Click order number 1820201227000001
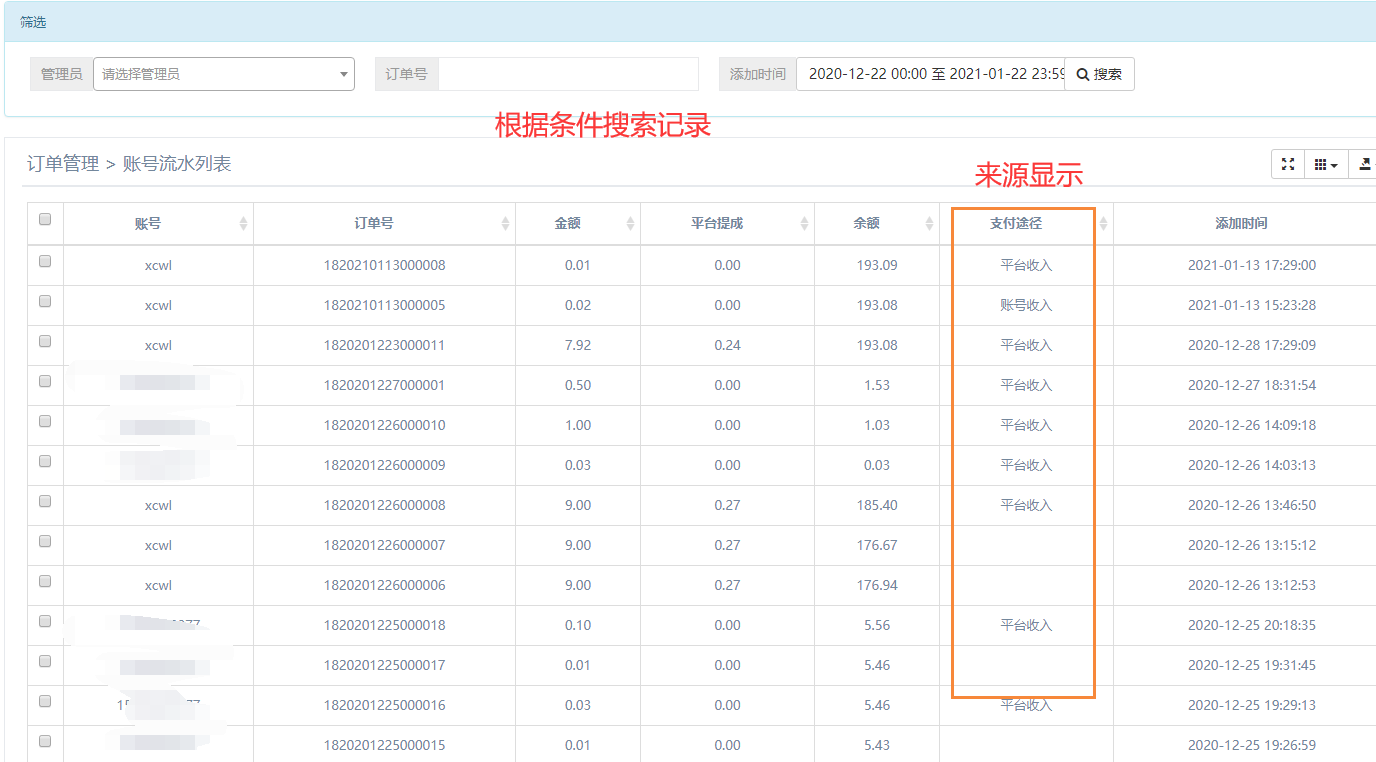The width and height of the screenshot is (1376, 762). coord(384,385)
